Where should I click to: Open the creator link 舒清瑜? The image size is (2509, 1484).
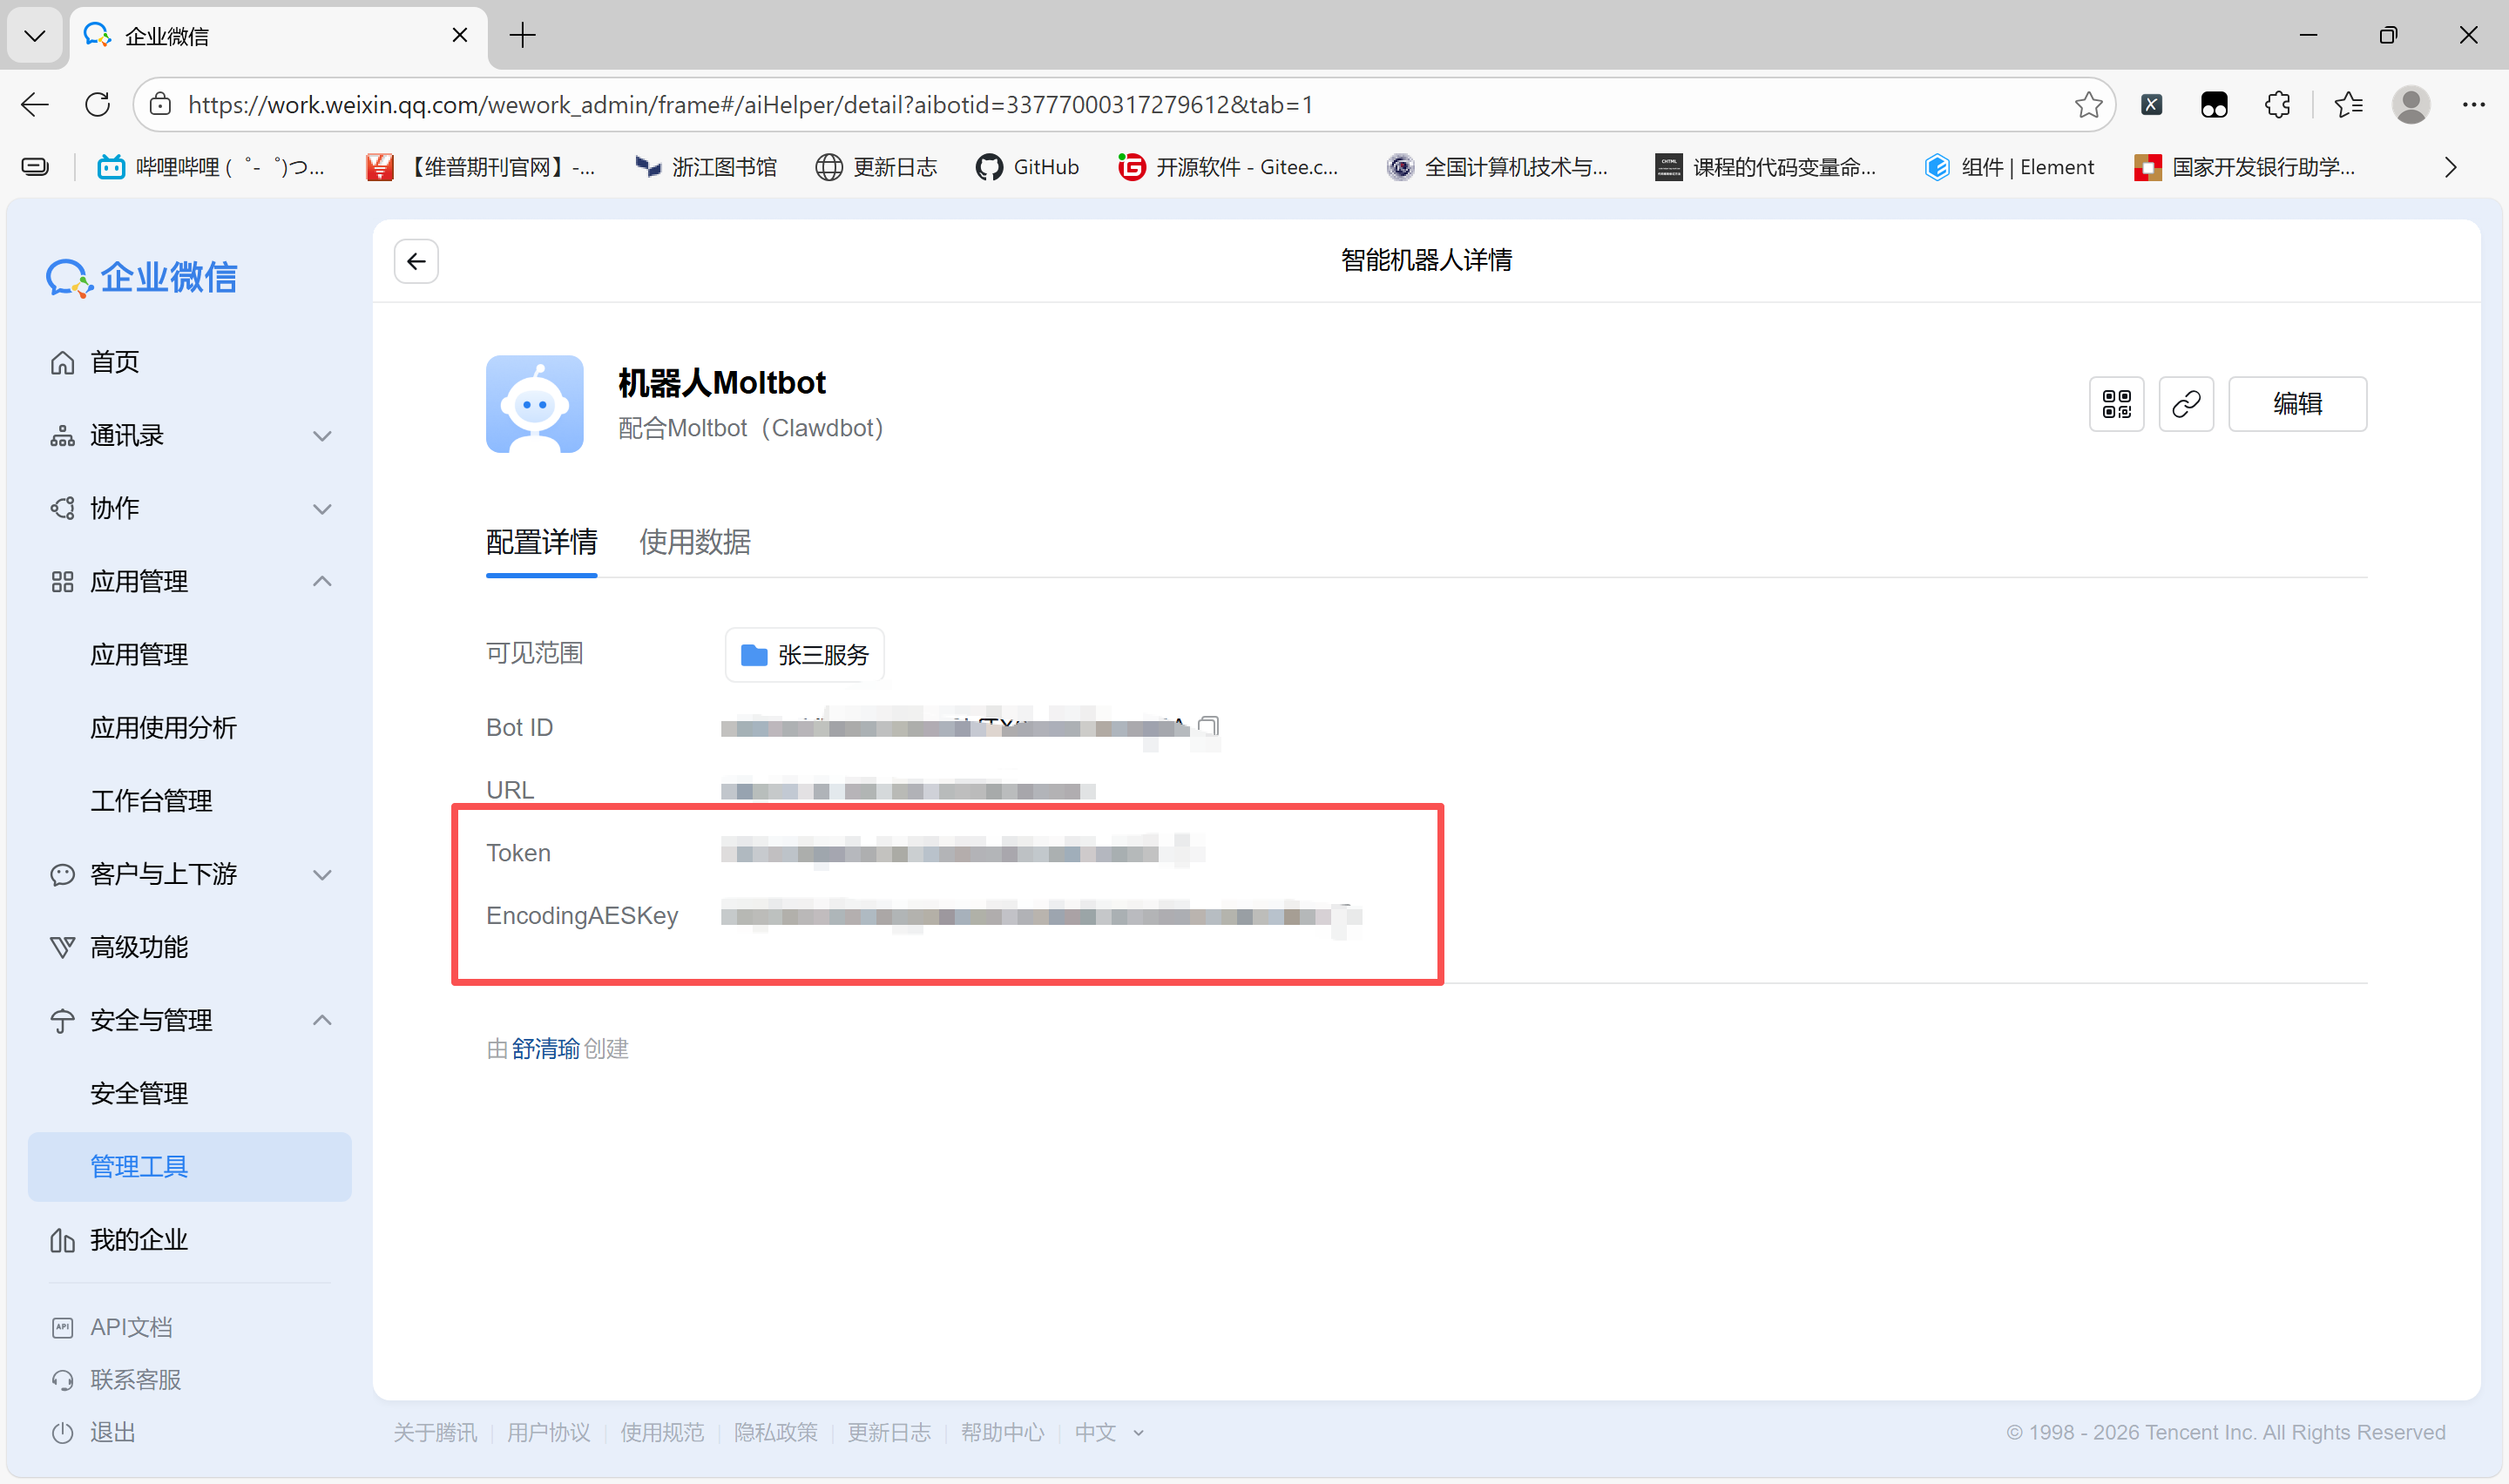(x=545, y=1048)
